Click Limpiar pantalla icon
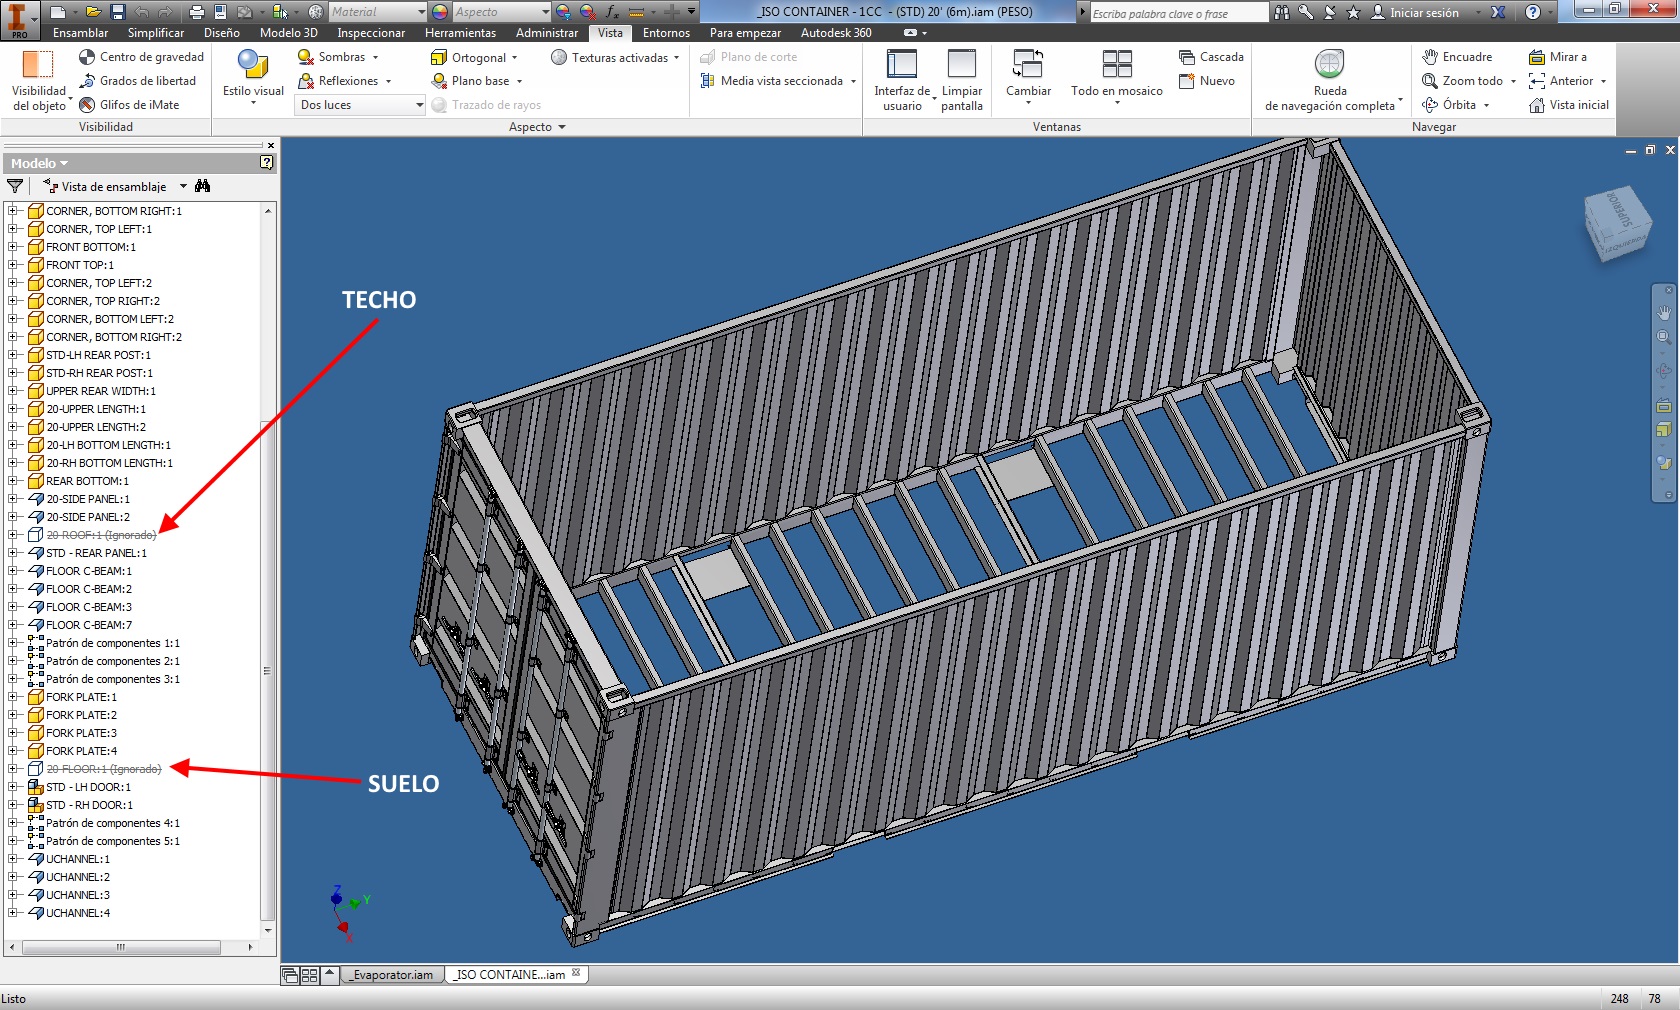Screen dimensions: 1680x1010 [x=962, y=64]
